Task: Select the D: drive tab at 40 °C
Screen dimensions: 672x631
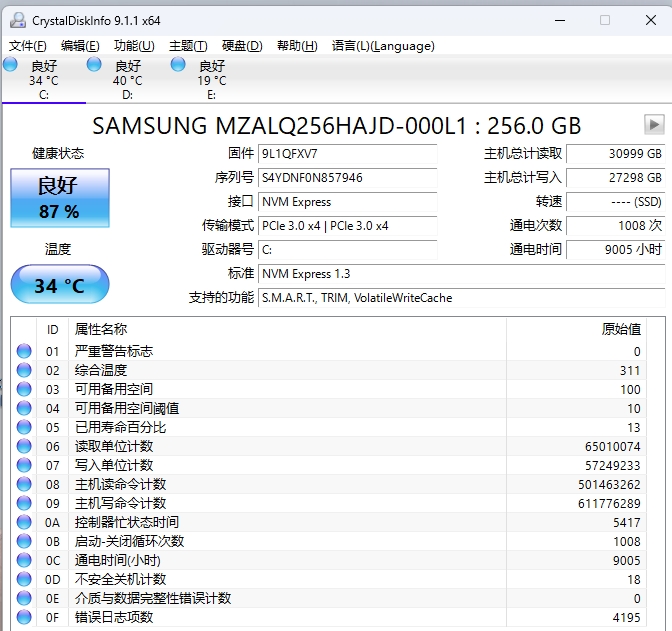Action: click(128, 80)
